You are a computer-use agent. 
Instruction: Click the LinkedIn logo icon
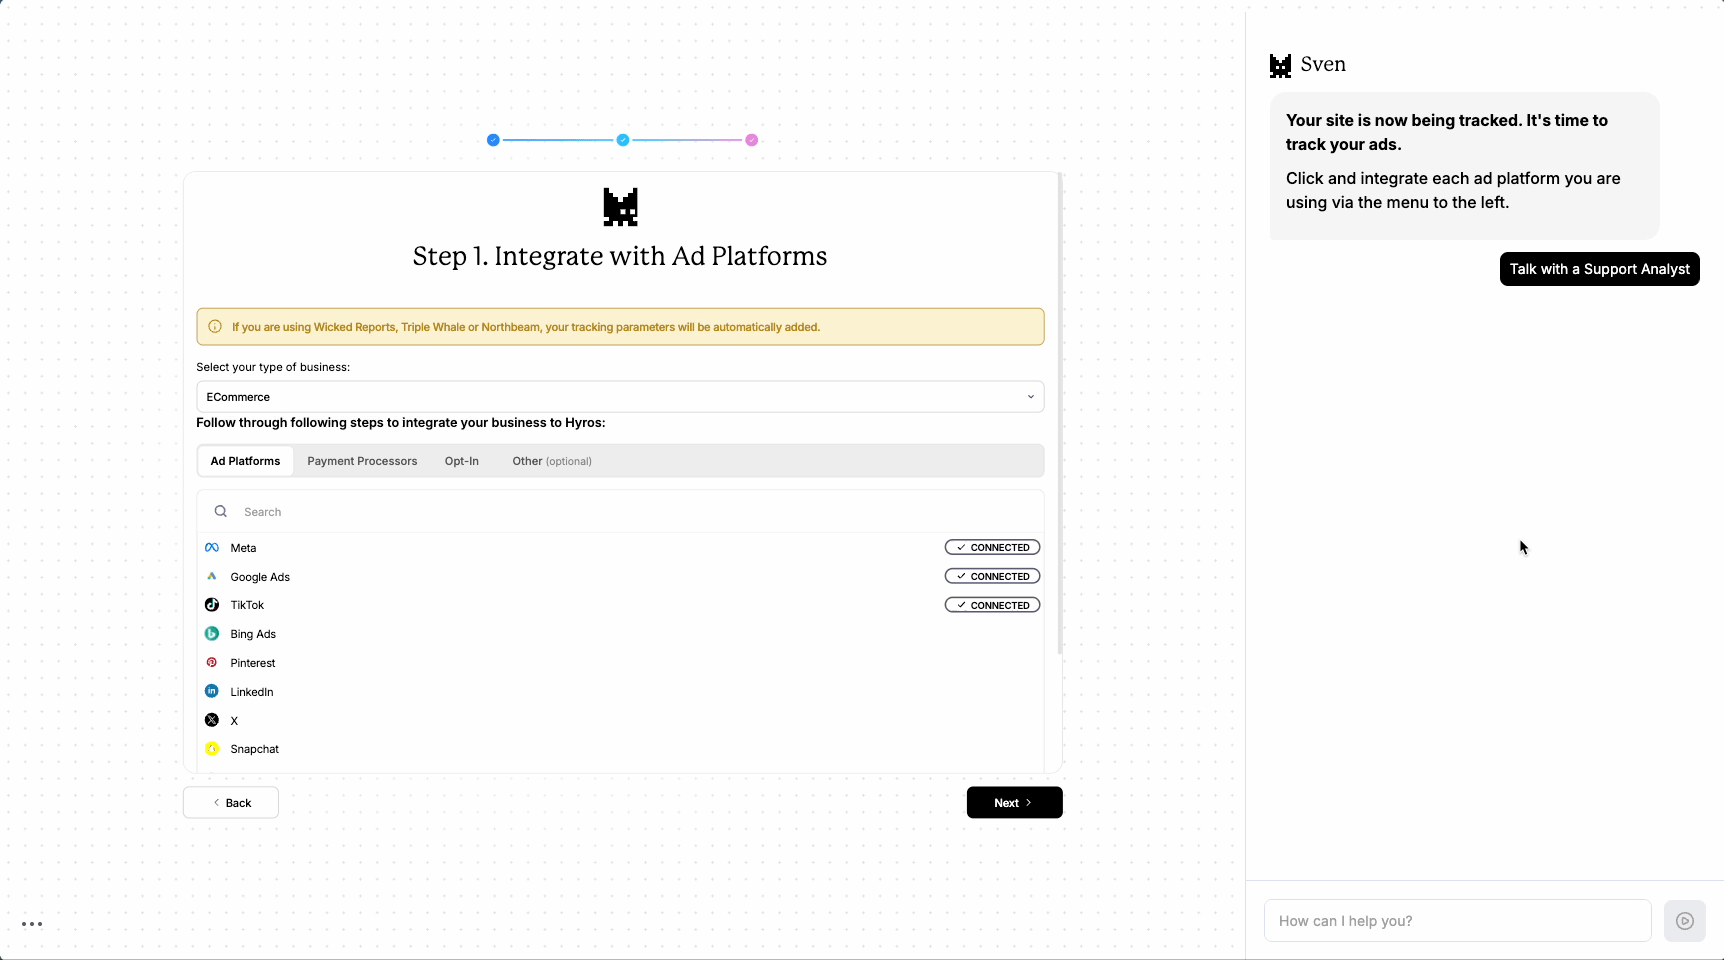point(212,691)
